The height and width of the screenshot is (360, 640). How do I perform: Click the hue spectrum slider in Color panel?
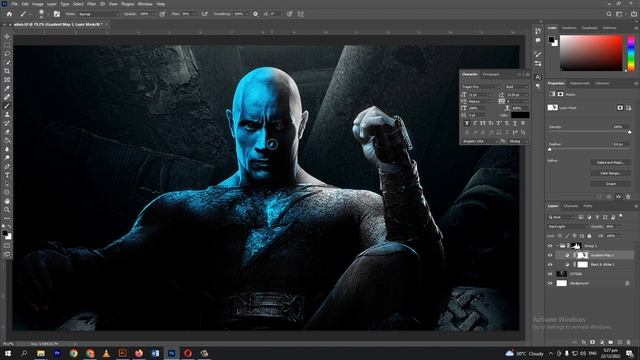tap(631, 53)
